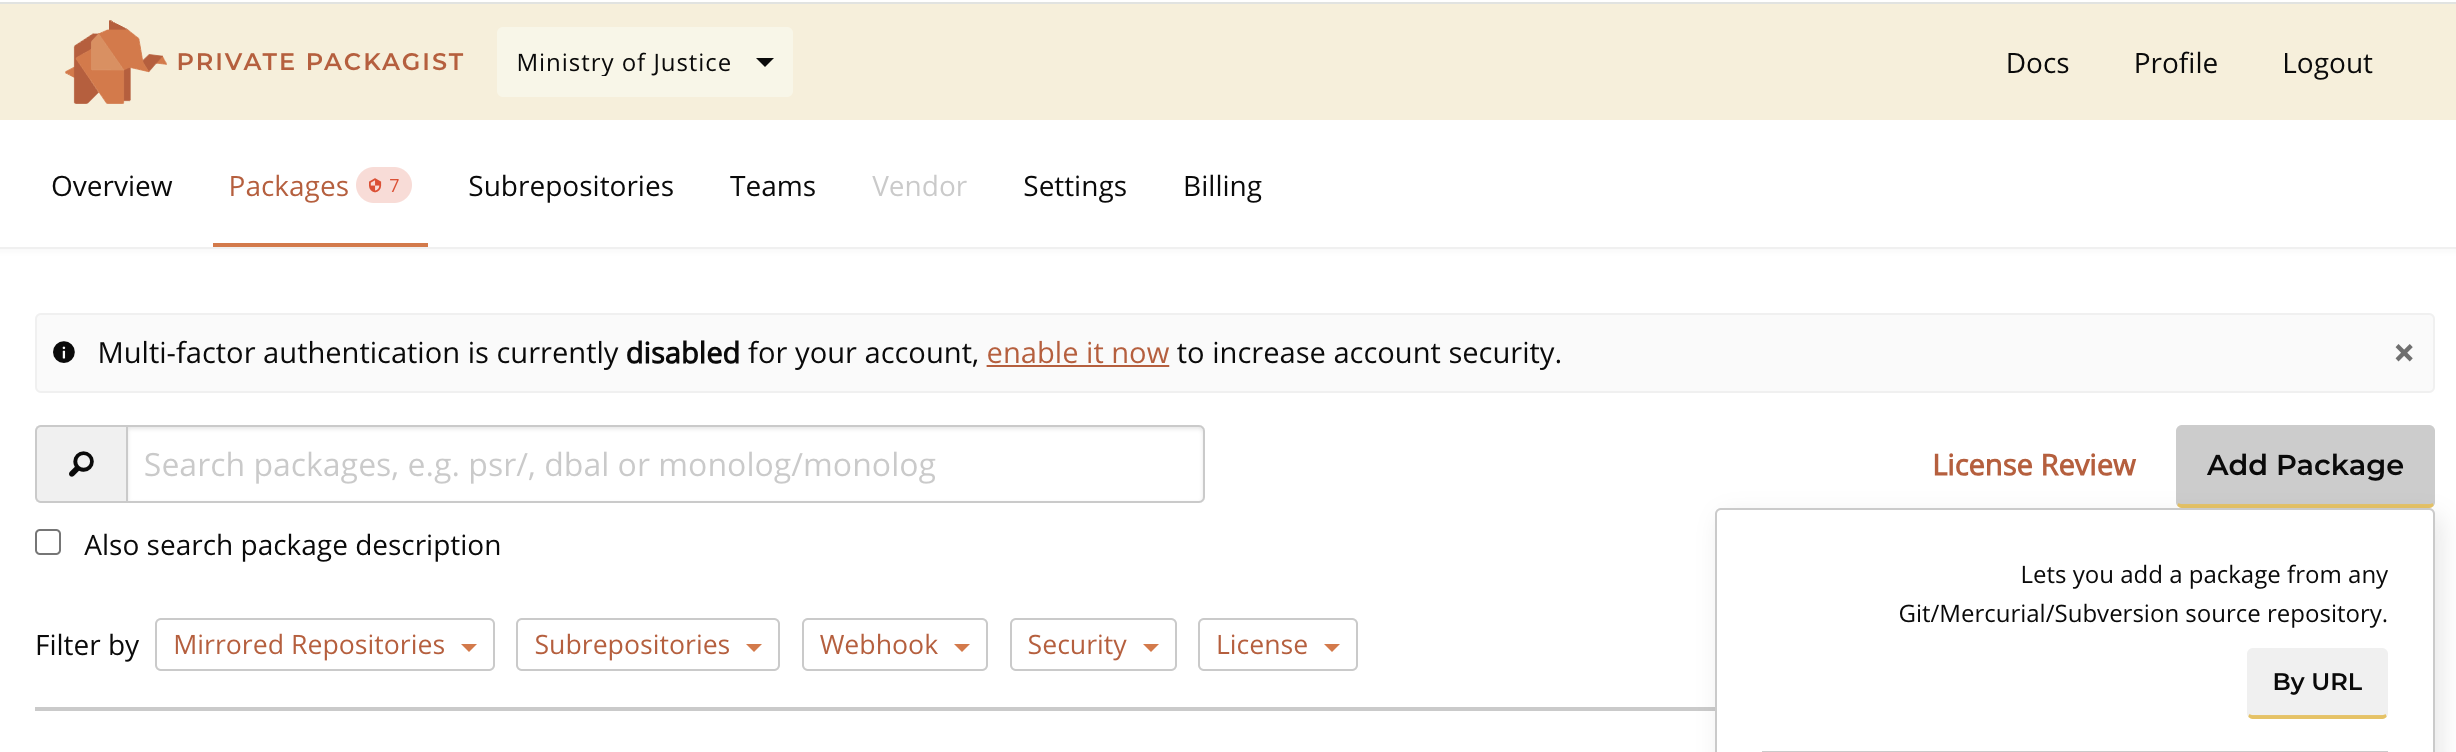Image resolution: width=2456 pixels, height=752 pixels.
Task: Open the Ministry of Justice organization dropdown
Action: pyautogui.click(x=645, y=62)
